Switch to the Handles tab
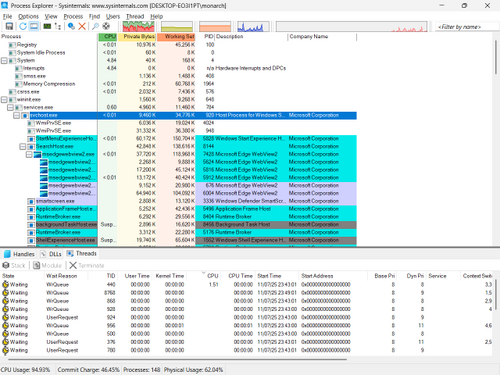Image resolution: width=500 pixels, height=375 pixels. [19, 254]
